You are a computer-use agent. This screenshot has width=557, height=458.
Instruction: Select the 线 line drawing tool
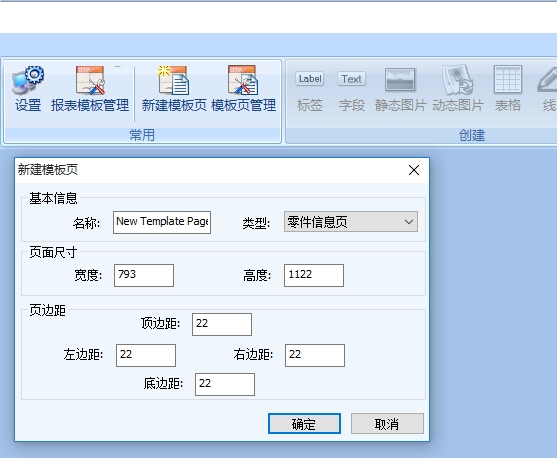(x=548, y=88)
